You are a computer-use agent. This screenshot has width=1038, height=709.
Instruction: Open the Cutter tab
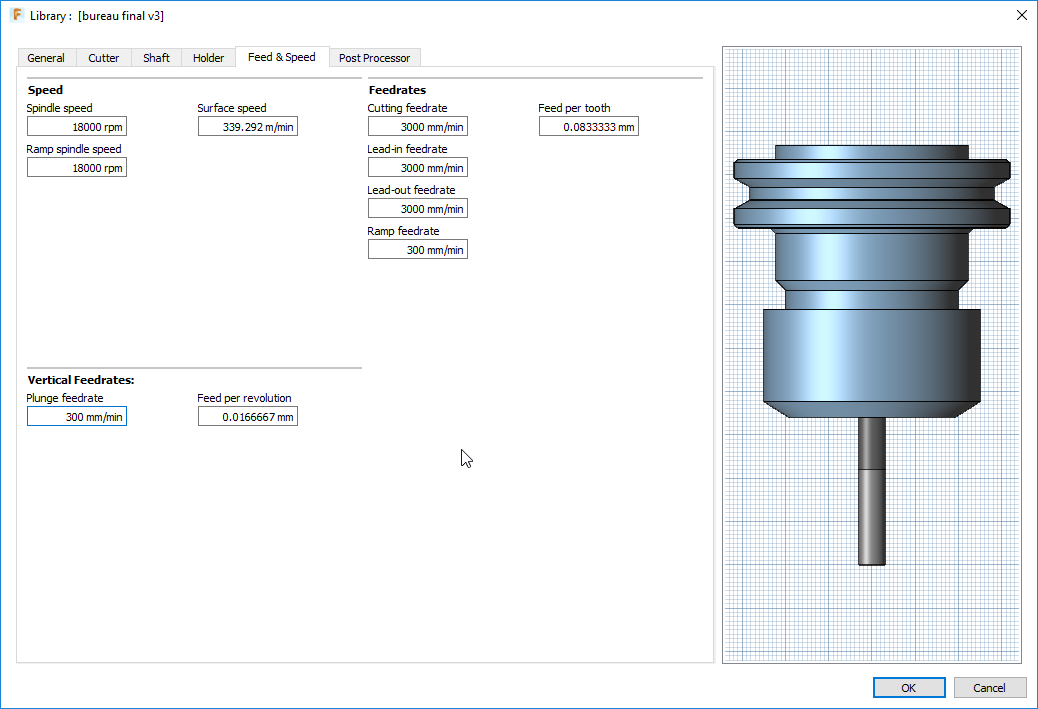coord(103,58)
